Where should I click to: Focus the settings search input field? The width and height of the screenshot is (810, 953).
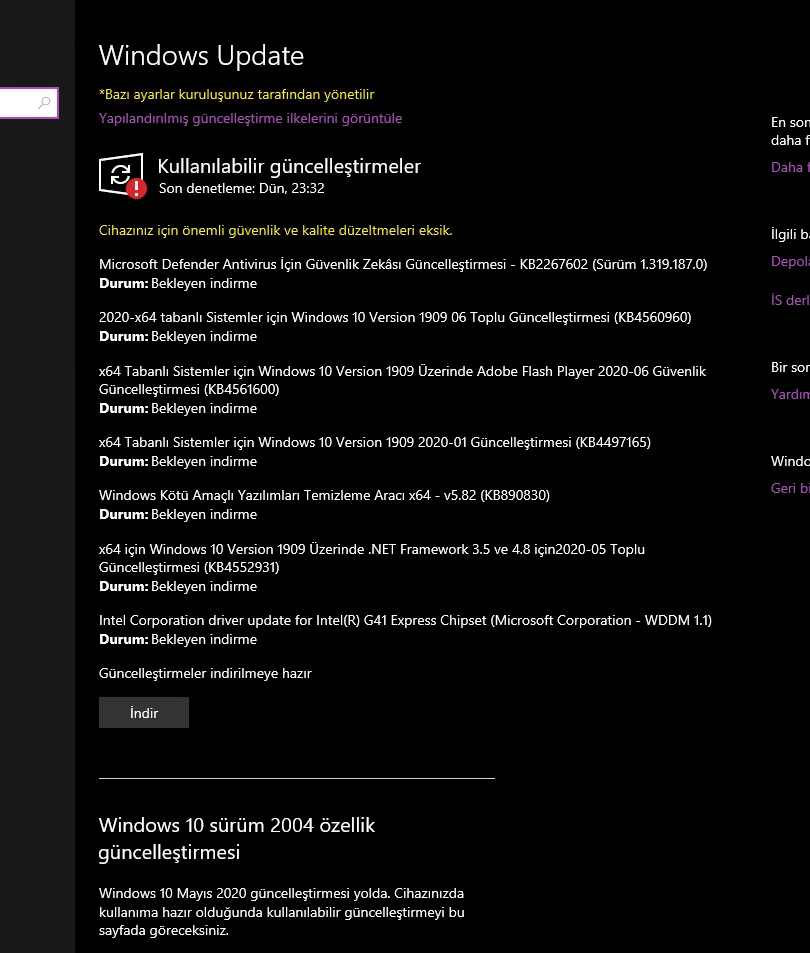(29, 103)
